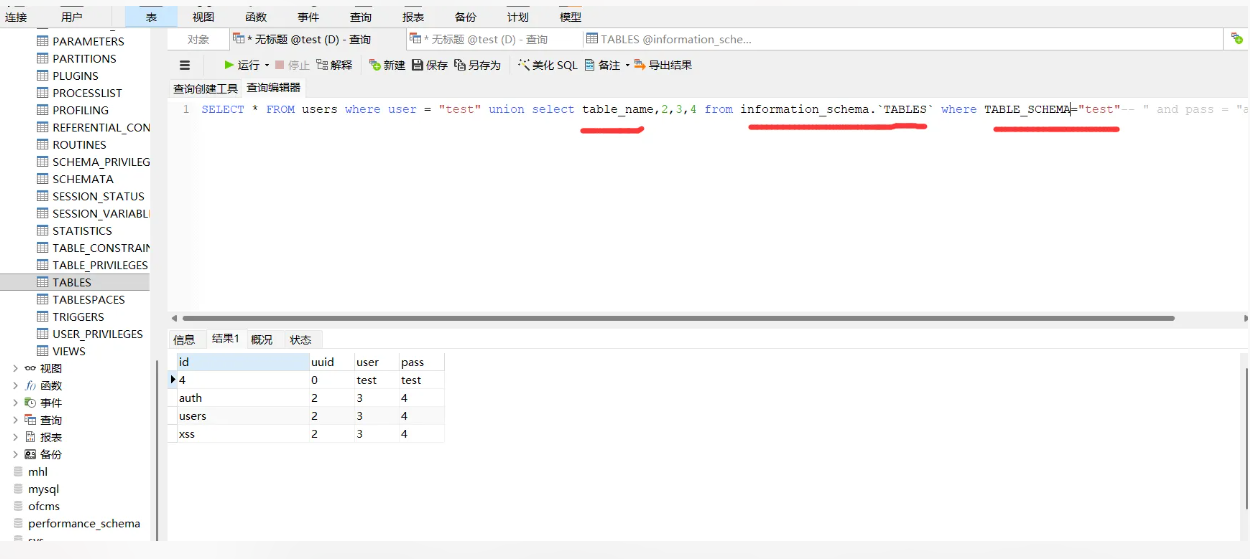Screen dimensions: 1250x559
Task: Open the 查询创建工具 query builder tab
Action: tap(205, 88)
